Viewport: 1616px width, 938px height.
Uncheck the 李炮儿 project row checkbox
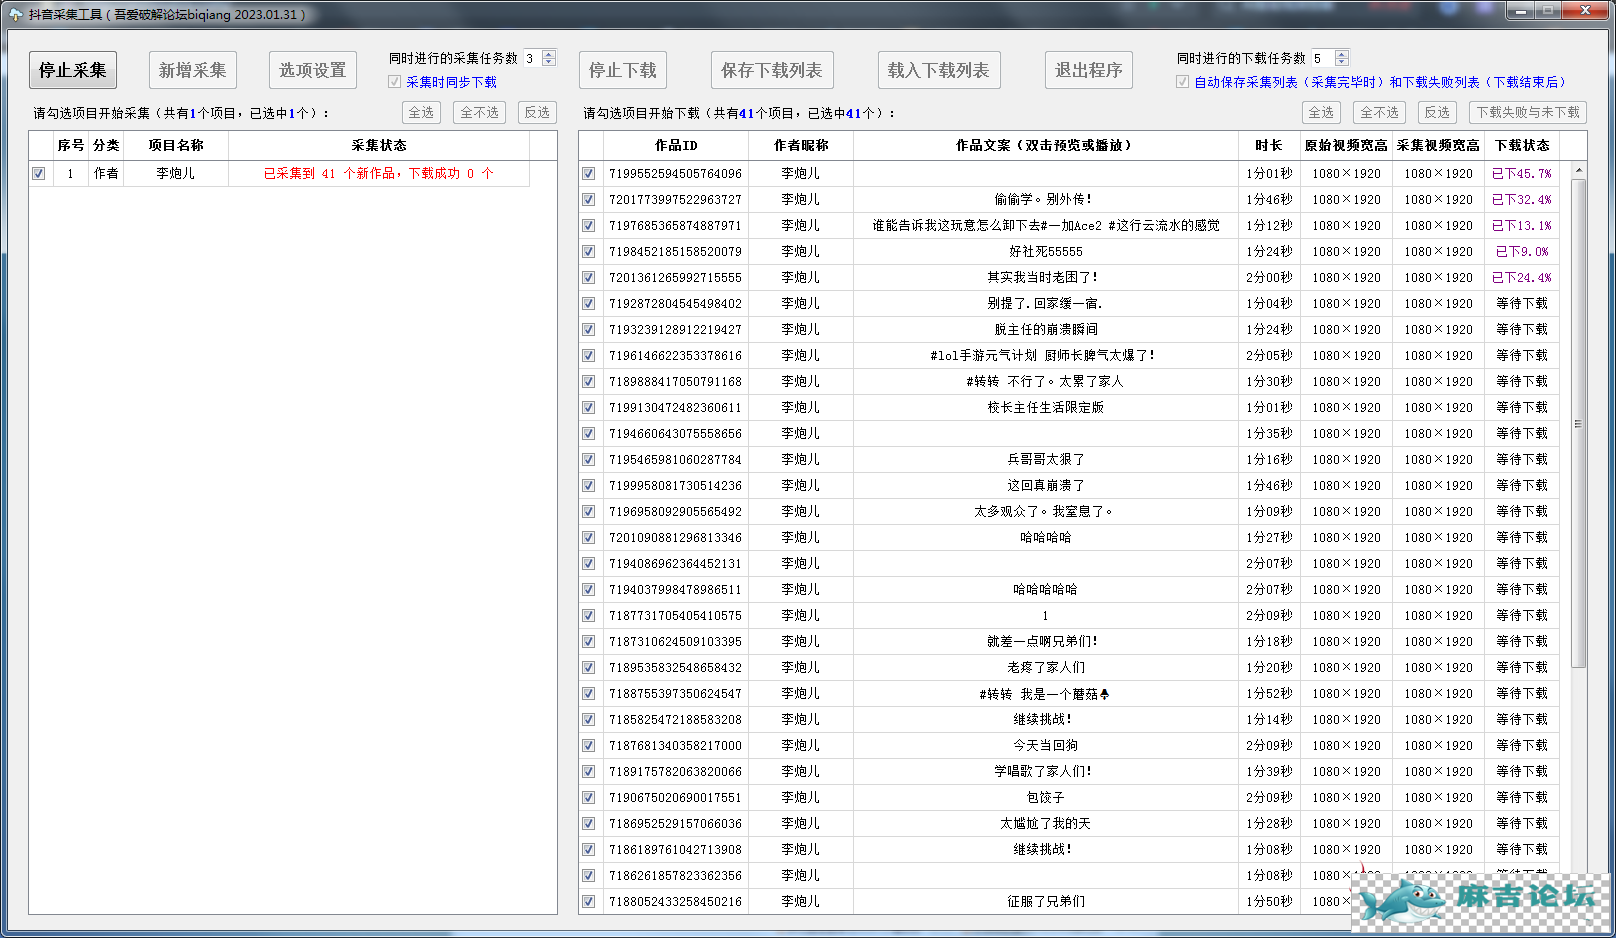pos(39,173)
